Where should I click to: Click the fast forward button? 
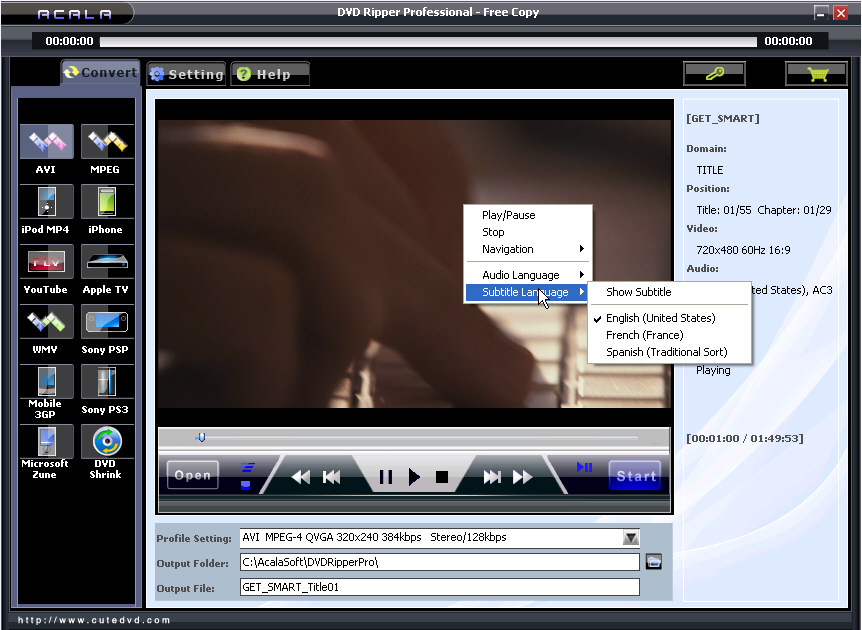pyautogui.click(x=522, y=477)
